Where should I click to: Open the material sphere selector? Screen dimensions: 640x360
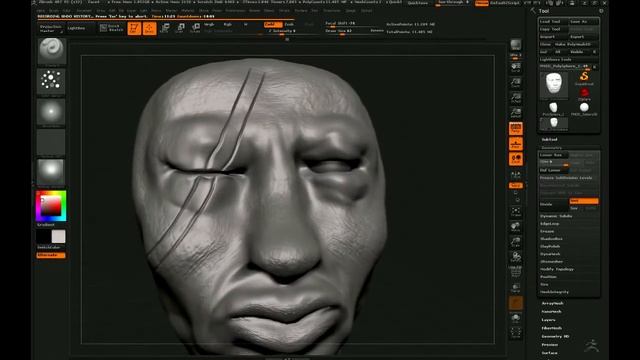click(51, 172)
